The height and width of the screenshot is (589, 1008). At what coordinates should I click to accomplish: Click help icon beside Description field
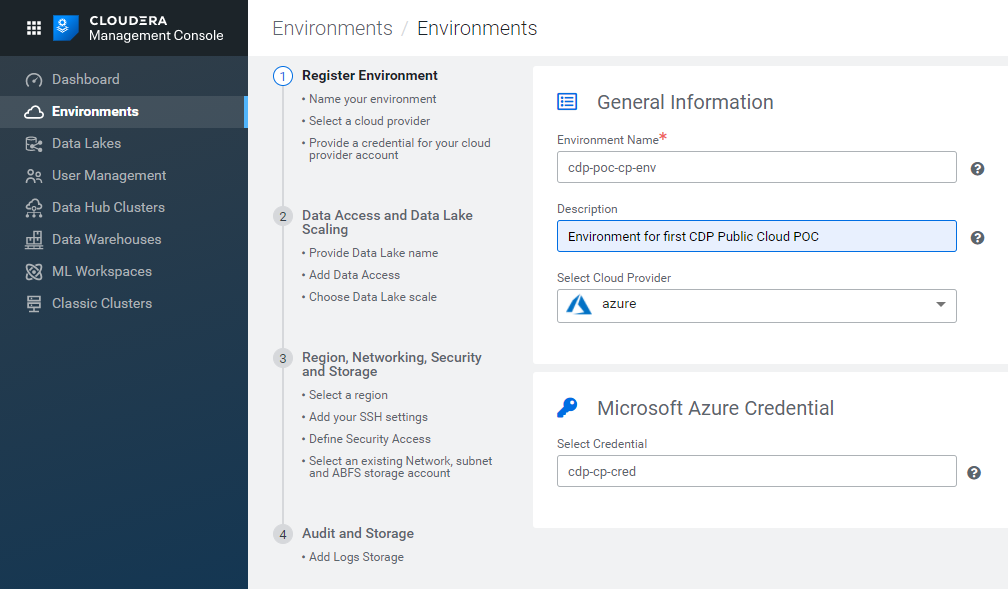pos(977,237)
